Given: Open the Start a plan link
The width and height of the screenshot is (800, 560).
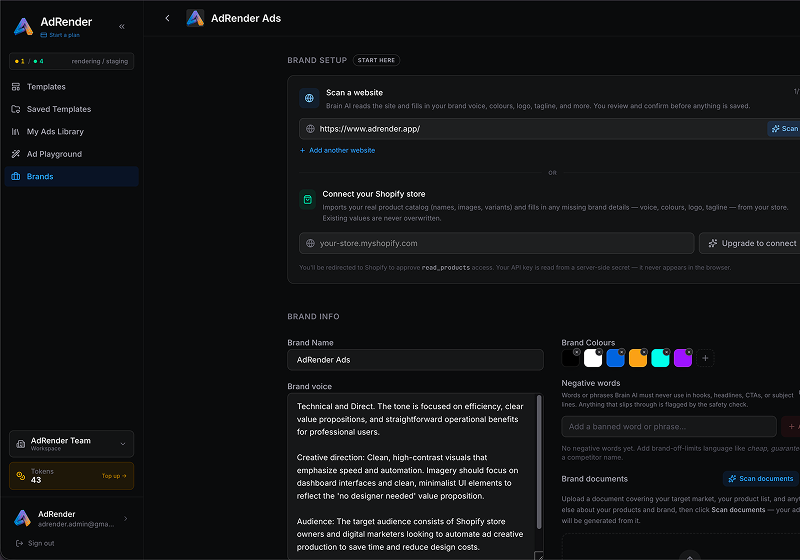Looking at the screenshot, I should tap(60, 35).
